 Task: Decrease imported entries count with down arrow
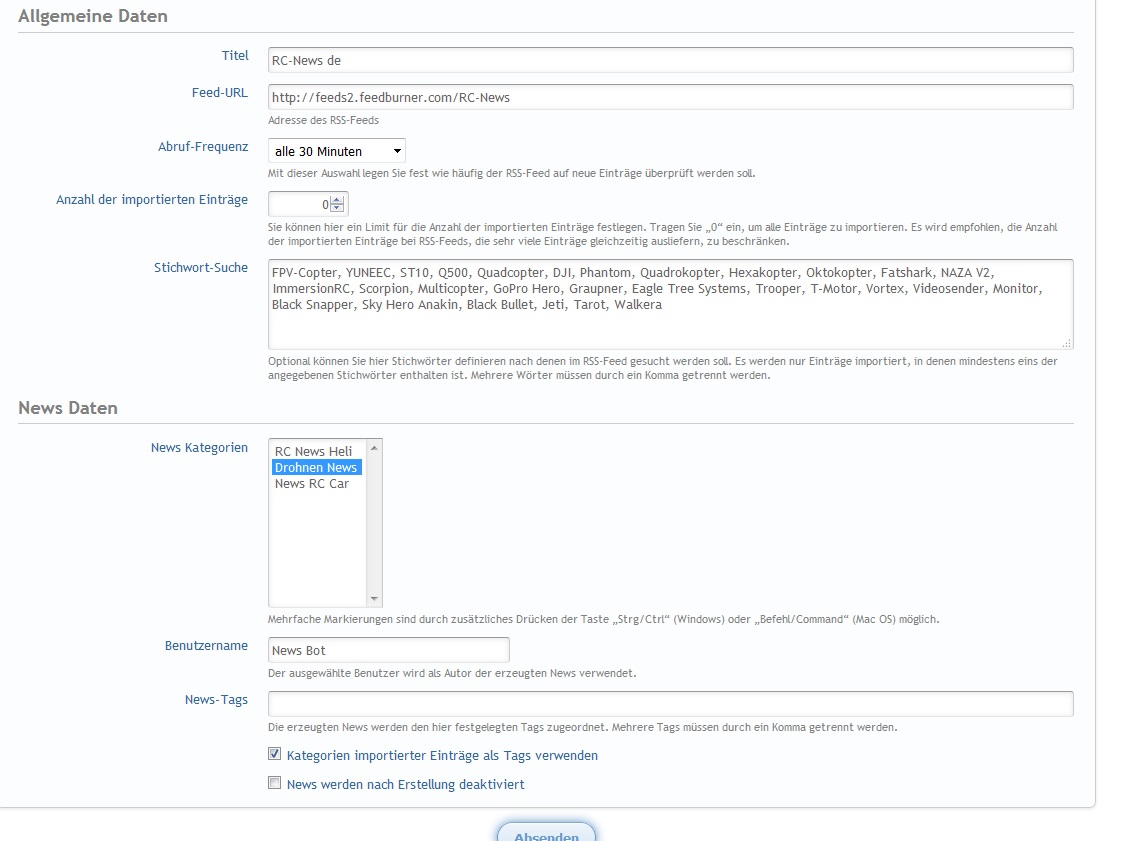(x=337, y=209)
